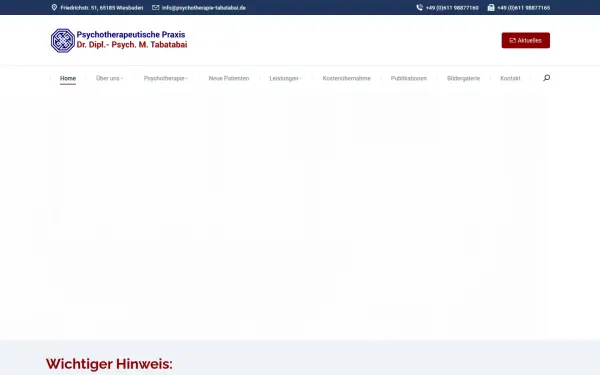Click the Psychotherapeutische Praxis title text
This screenshot has height=375, width=600.
click(131, 34)
